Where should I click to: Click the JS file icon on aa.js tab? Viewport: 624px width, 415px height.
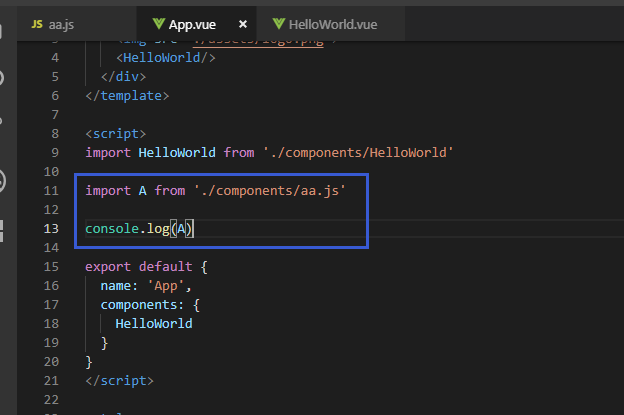[x=37, y=24]
